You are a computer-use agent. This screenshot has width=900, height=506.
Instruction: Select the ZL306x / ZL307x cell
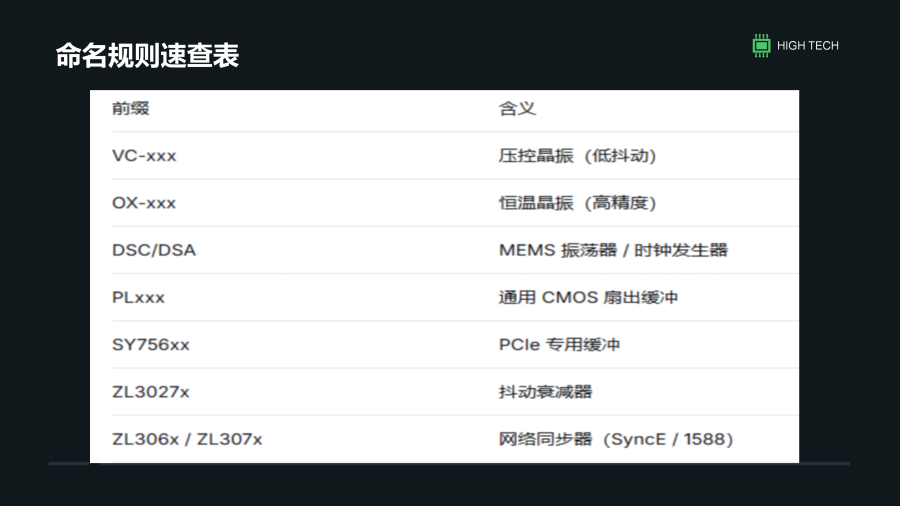coord(187,439)
